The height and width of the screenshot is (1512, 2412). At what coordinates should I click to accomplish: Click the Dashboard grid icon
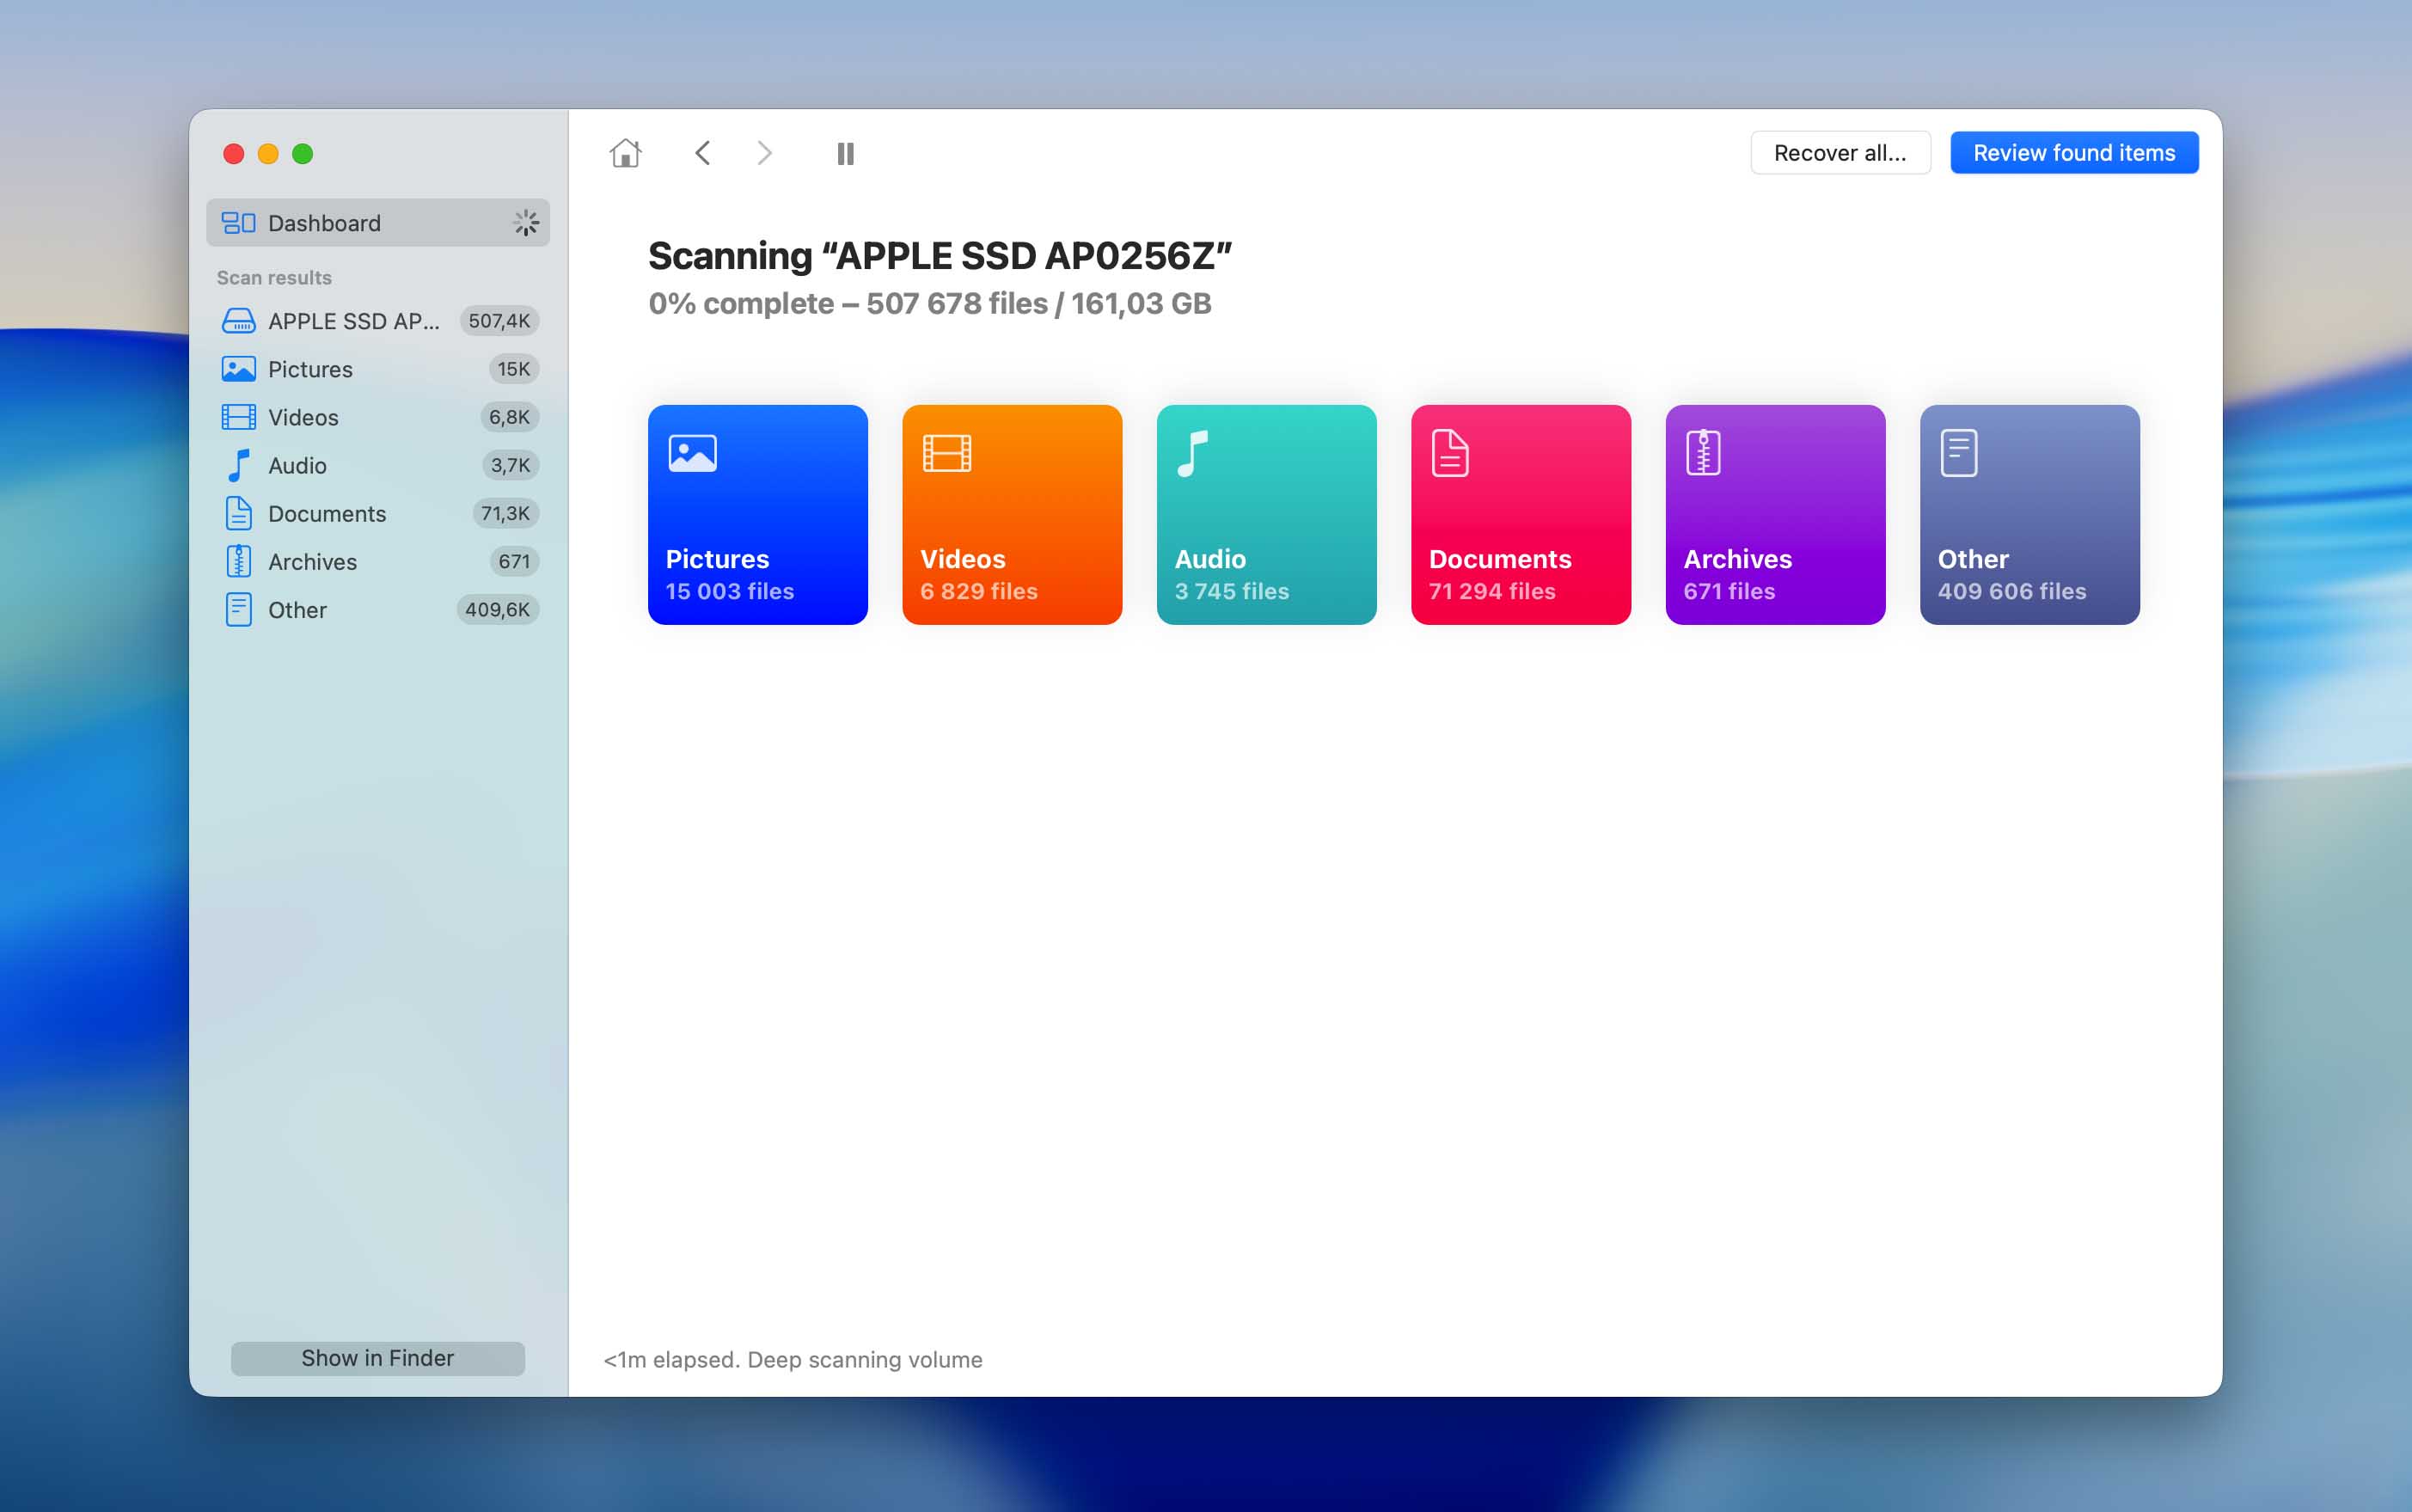240,222
